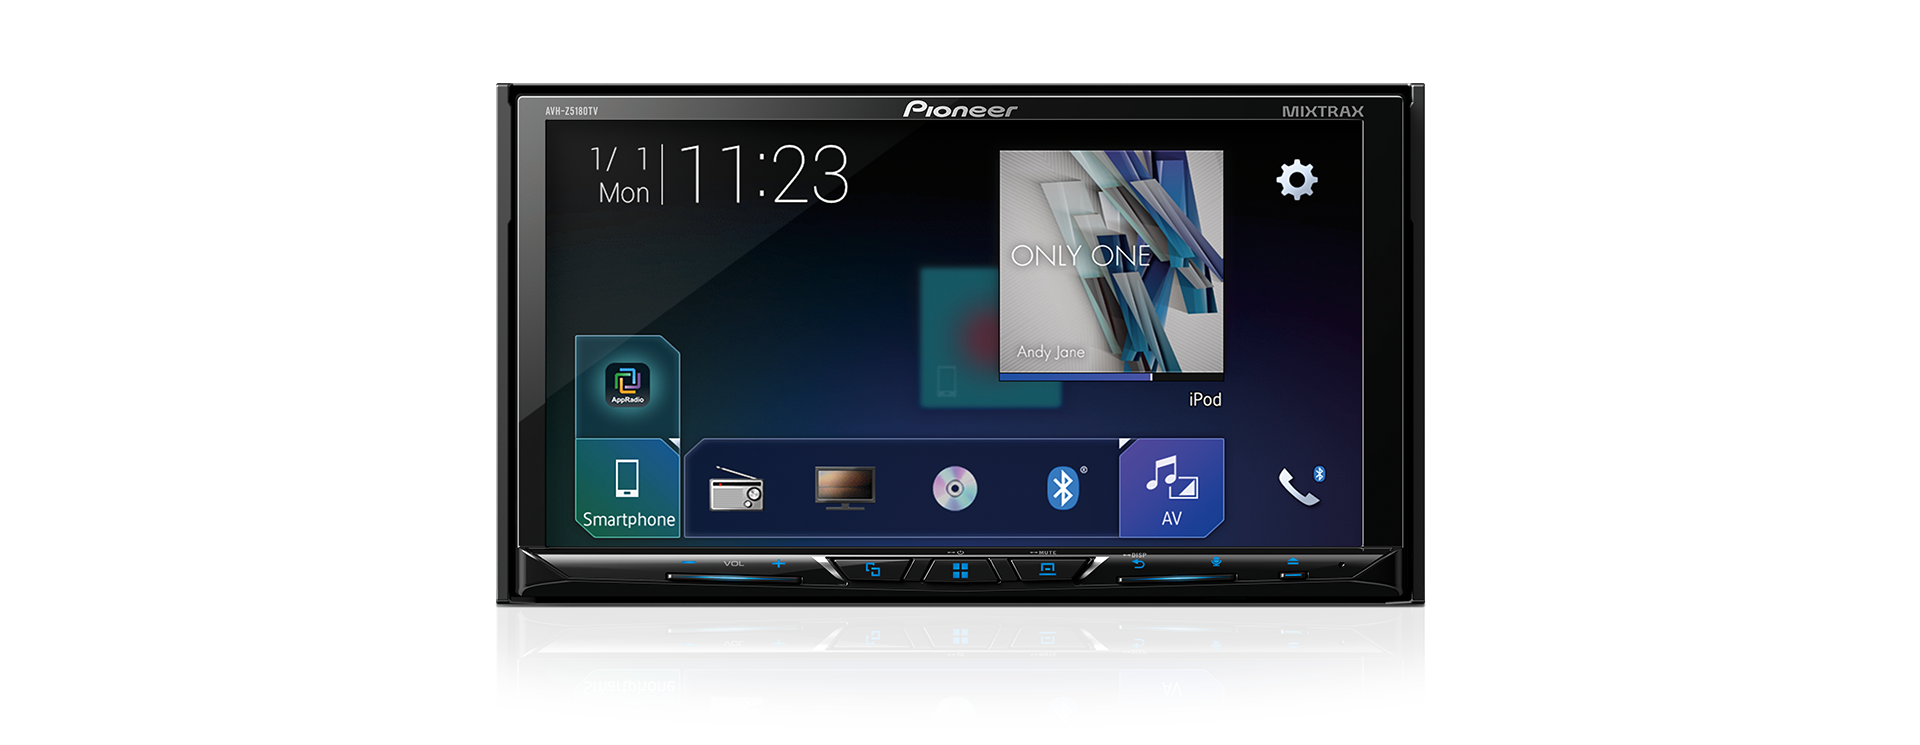Screen dimensions: 1920x745
Task: Lower volume with the minus button
Action: [688, 564]
